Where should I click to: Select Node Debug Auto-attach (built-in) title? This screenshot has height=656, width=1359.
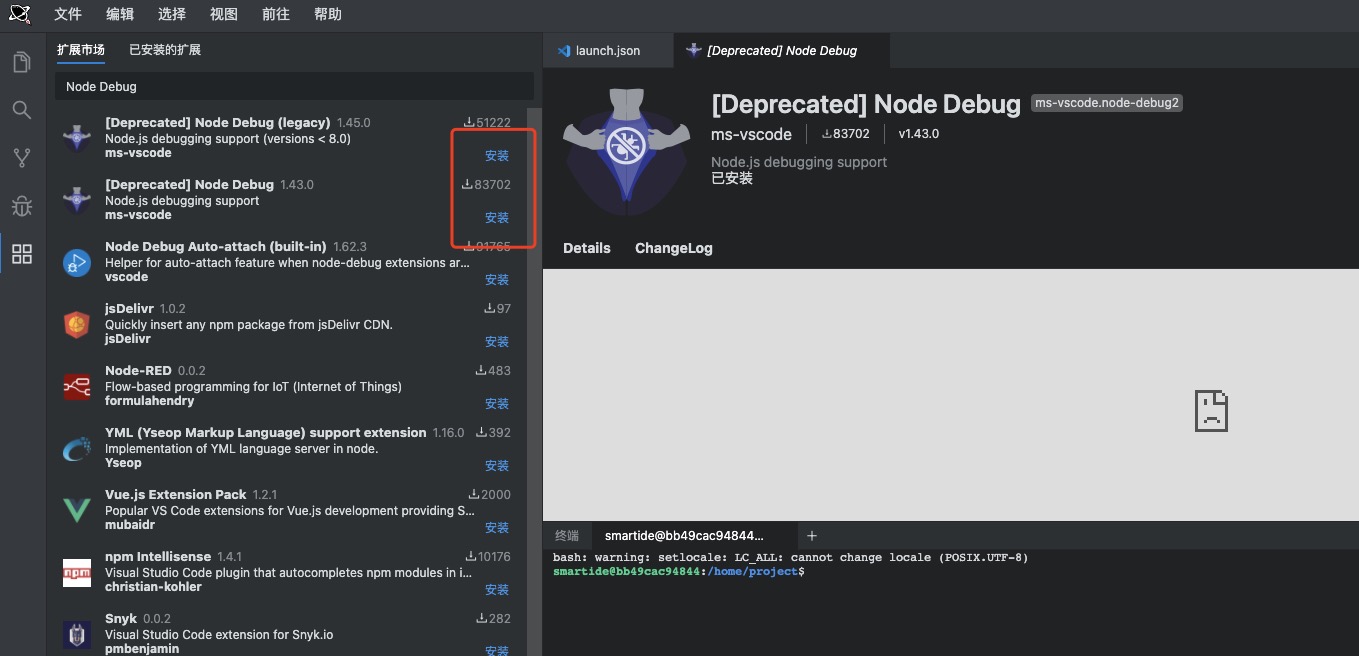pyautogui.click(x=215, y=247)
